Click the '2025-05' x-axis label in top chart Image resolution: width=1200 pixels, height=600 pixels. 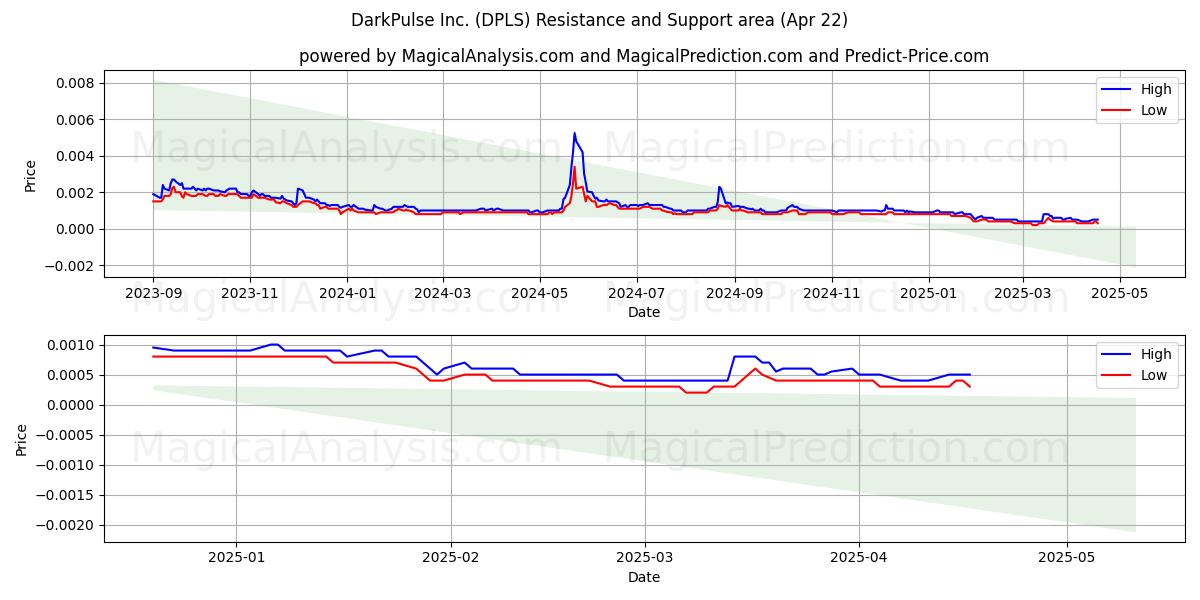[1119, 294]
